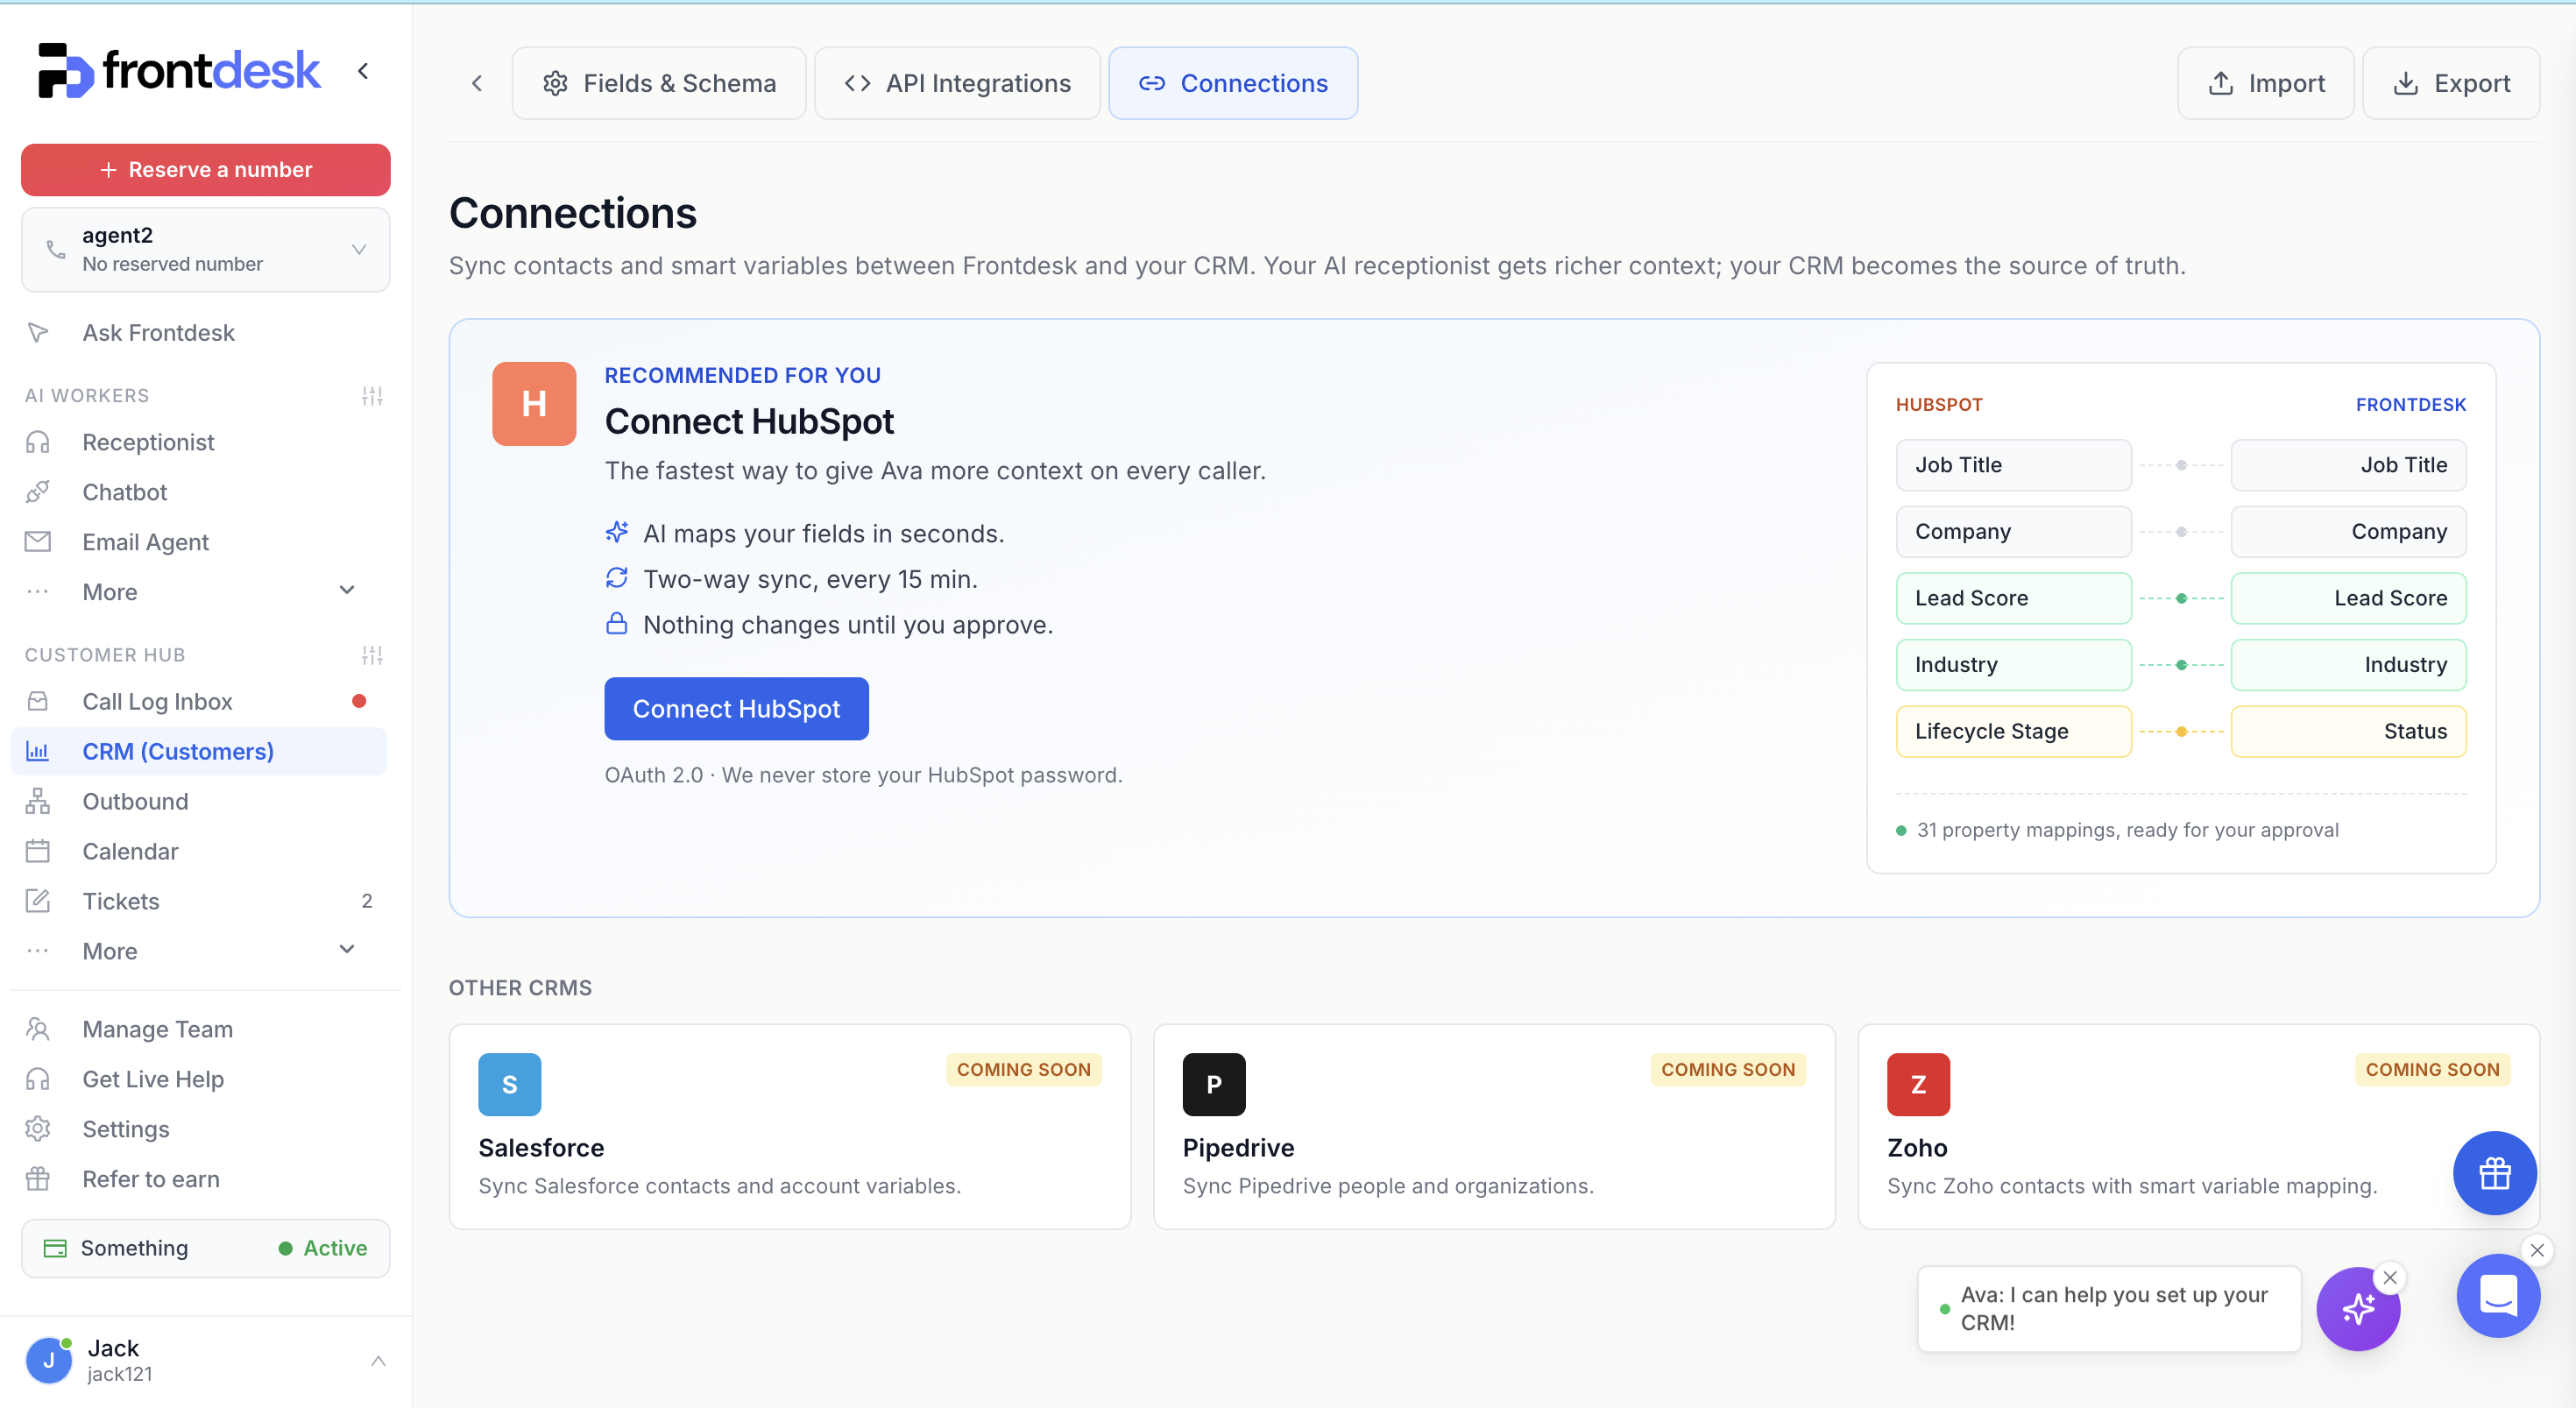Click the Zoho Z icon

click(x=1918, y=1084)
